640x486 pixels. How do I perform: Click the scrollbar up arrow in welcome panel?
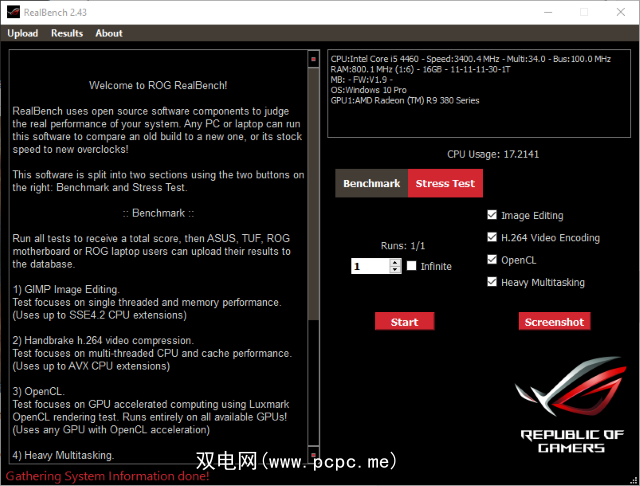[x=313, y=59]
